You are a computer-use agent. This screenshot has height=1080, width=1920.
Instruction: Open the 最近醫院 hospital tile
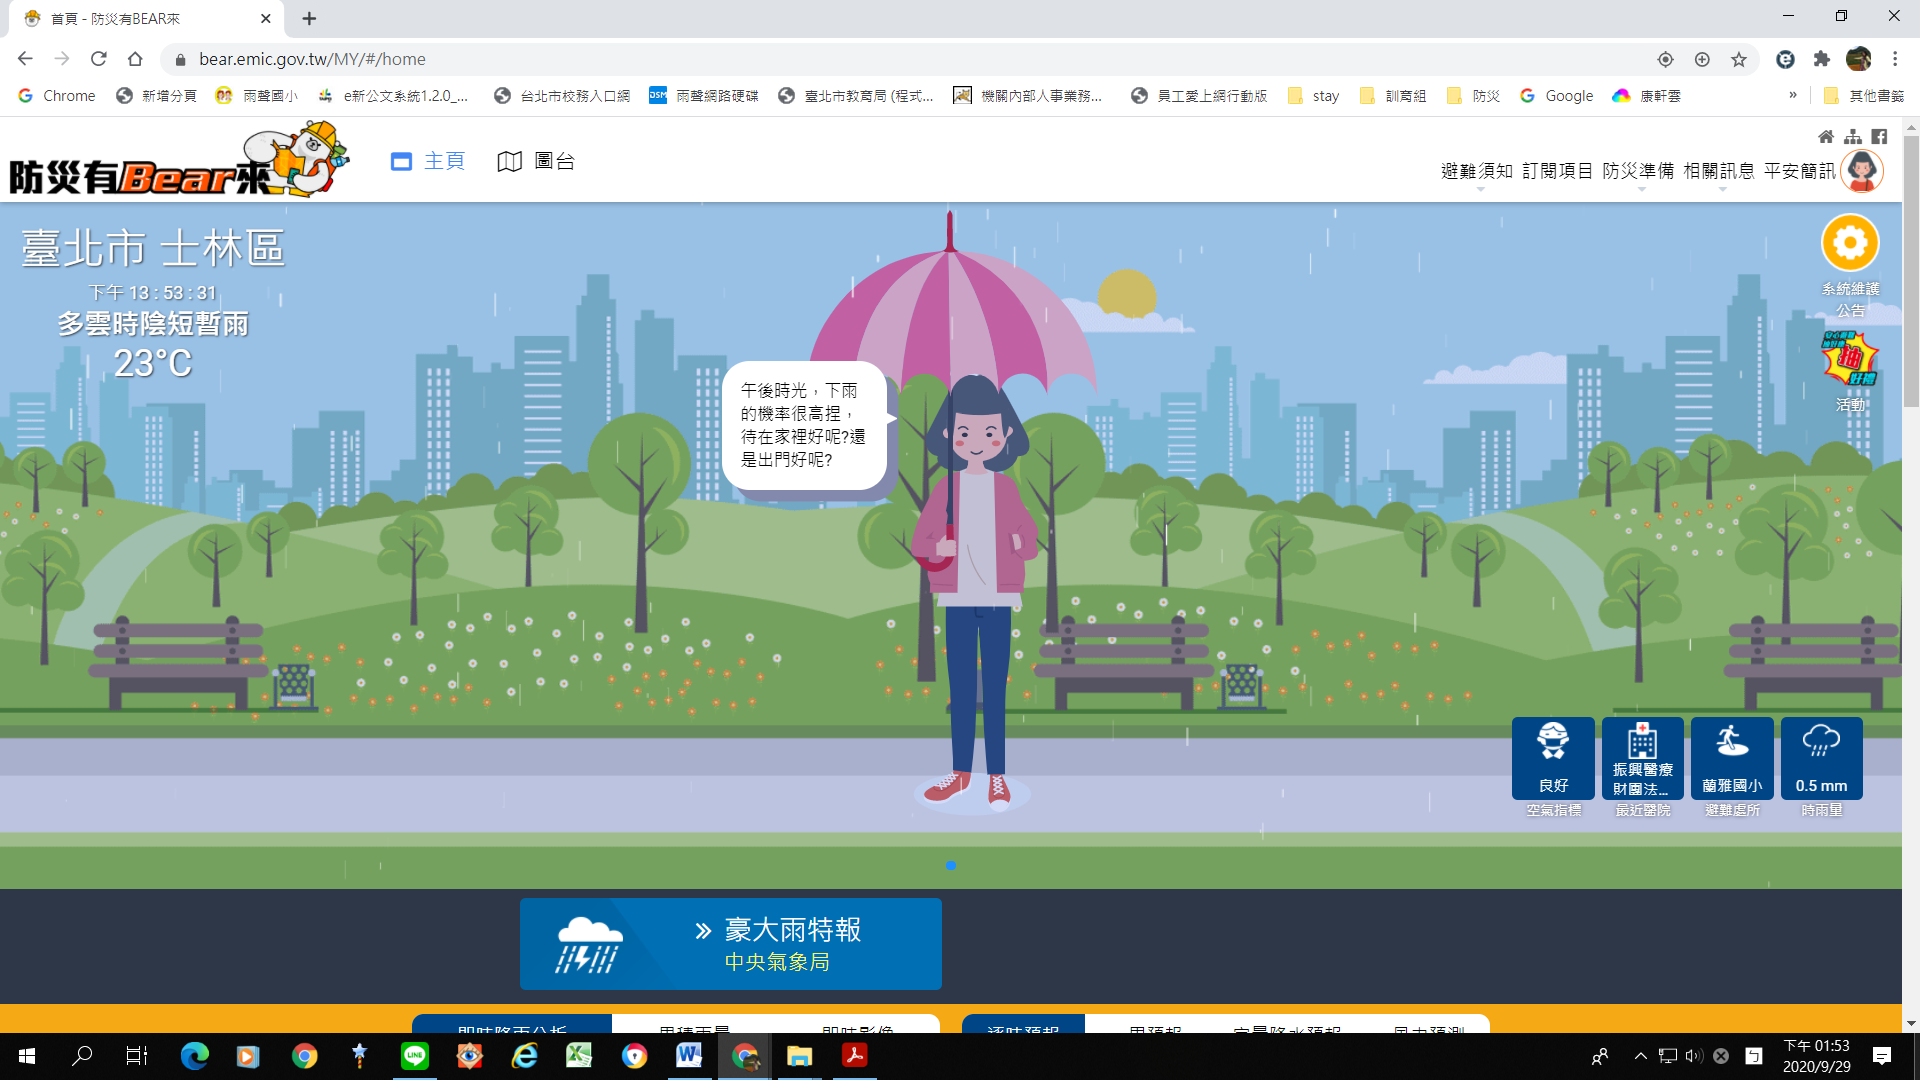tap(1642, 758)
